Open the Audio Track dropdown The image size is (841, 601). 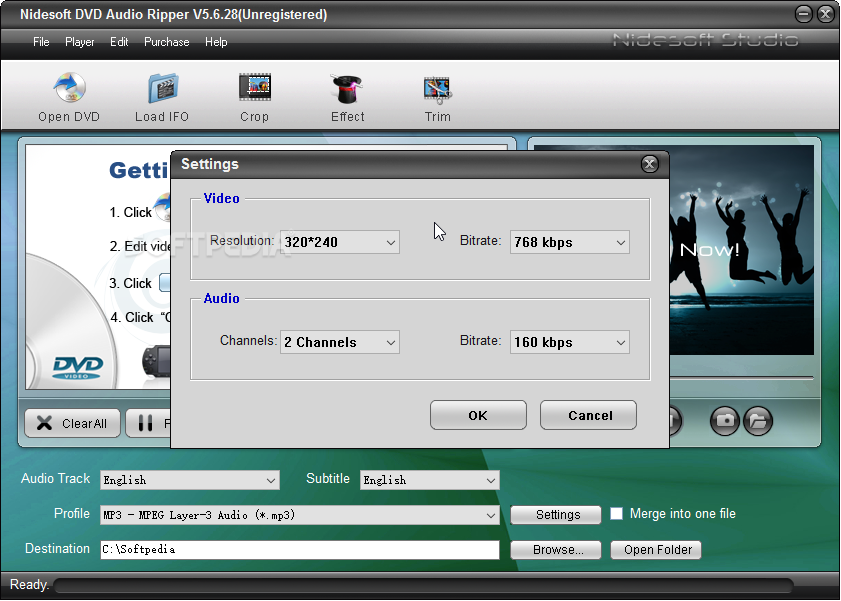(x=190, y=480)
